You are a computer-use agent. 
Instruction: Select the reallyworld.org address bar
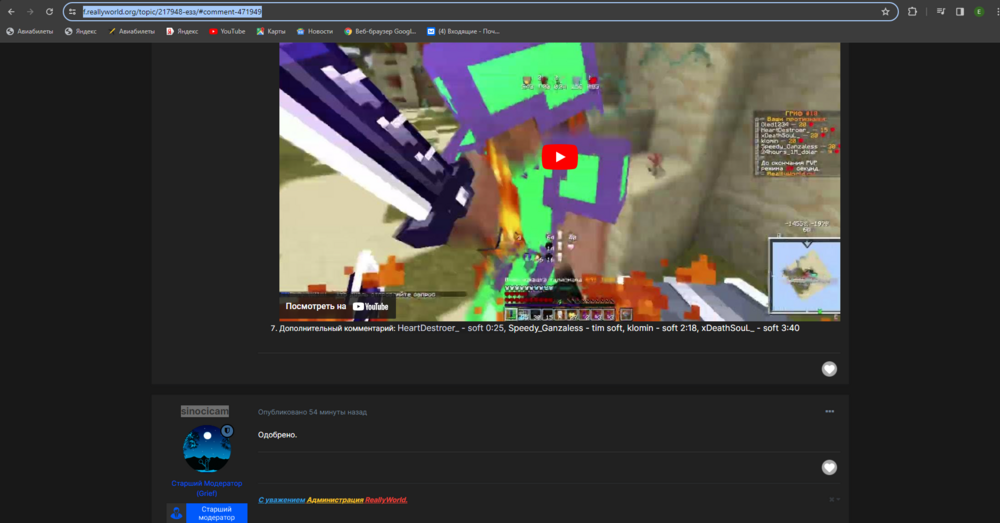[480, 11]
